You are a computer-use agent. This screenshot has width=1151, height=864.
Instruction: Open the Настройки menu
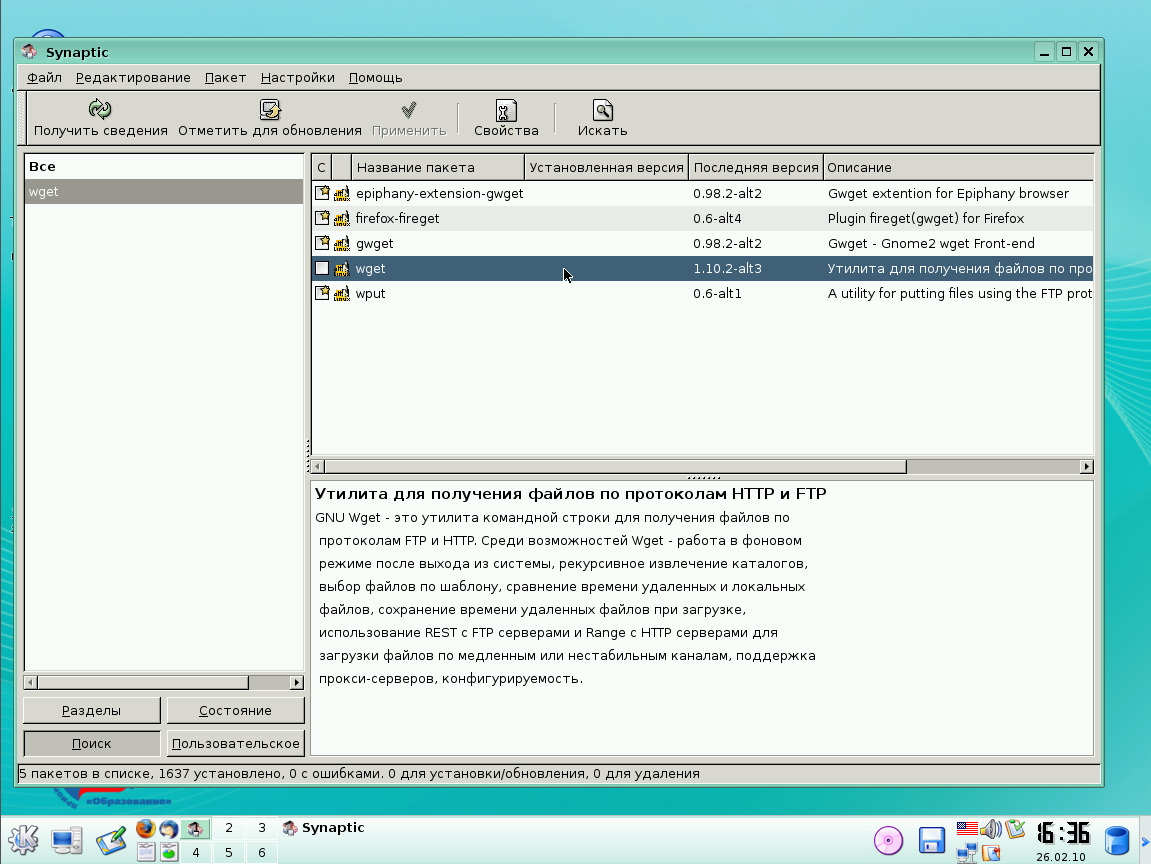pyautogui.click(x=297, y=78)
